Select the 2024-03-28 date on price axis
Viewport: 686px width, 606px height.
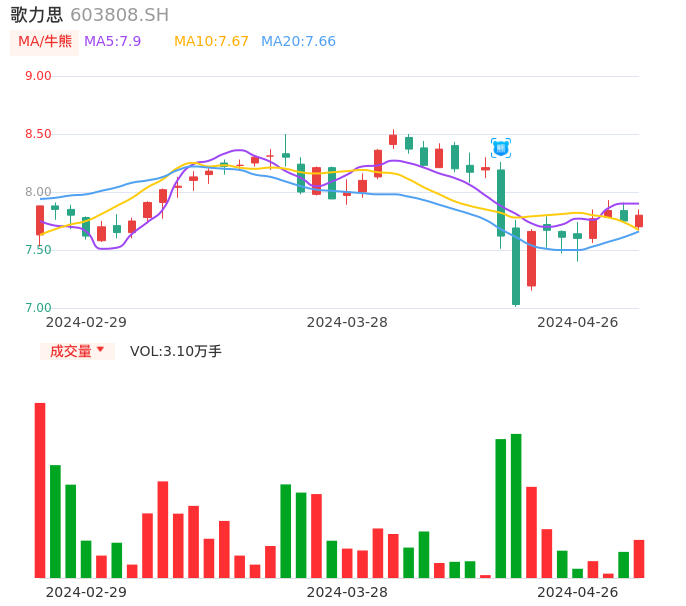pos(347,322)
